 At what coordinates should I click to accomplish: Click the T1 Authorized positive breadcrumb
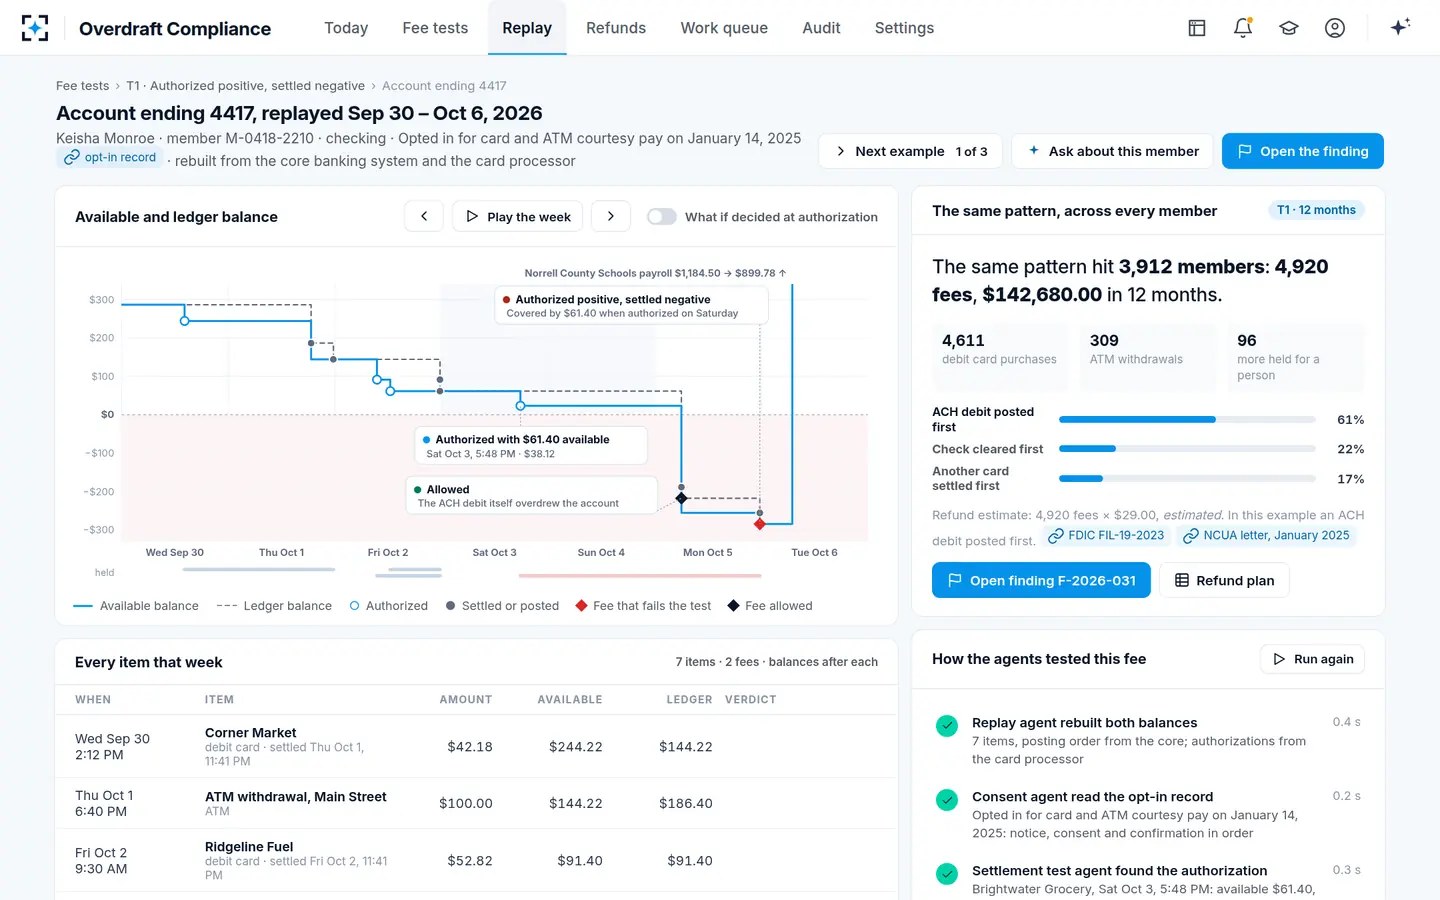tap(245, 86)
